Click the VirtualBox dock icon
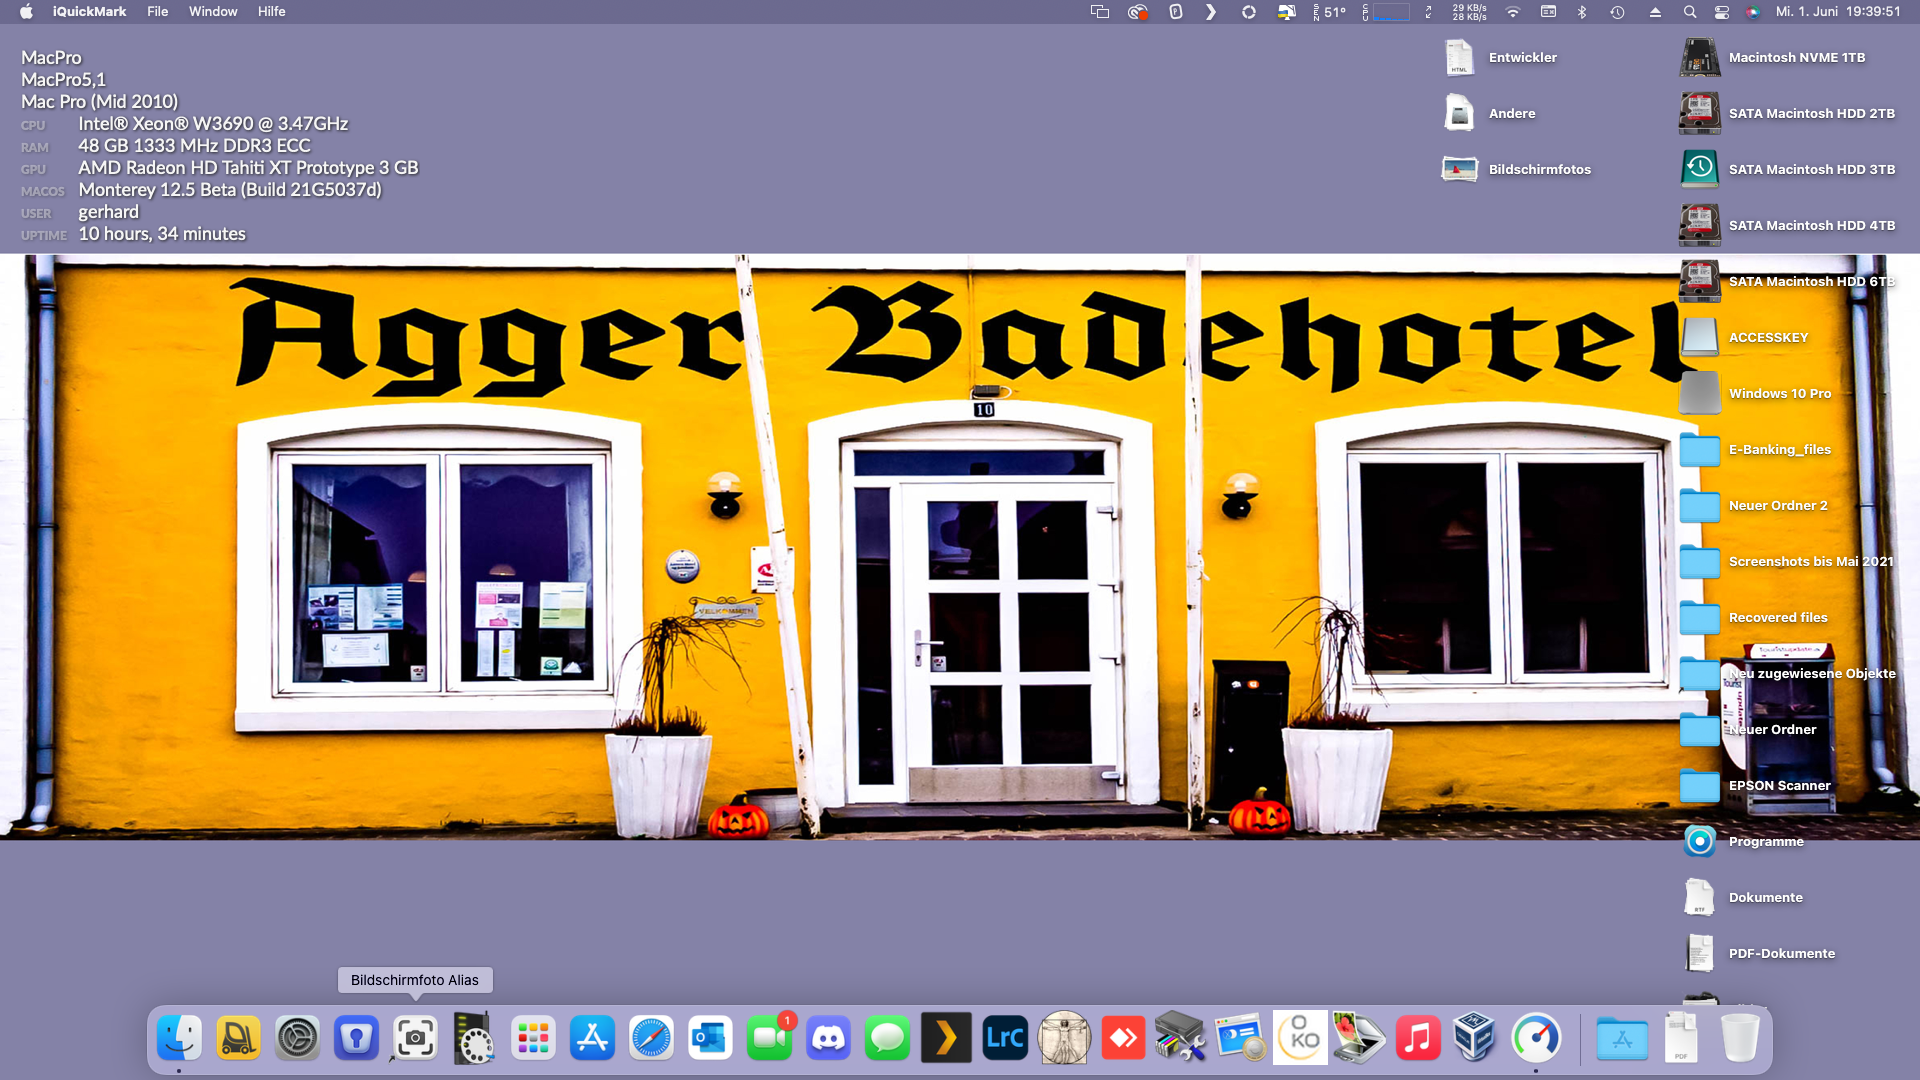This screenshot has height=1080, width=1920. 1476,1038
